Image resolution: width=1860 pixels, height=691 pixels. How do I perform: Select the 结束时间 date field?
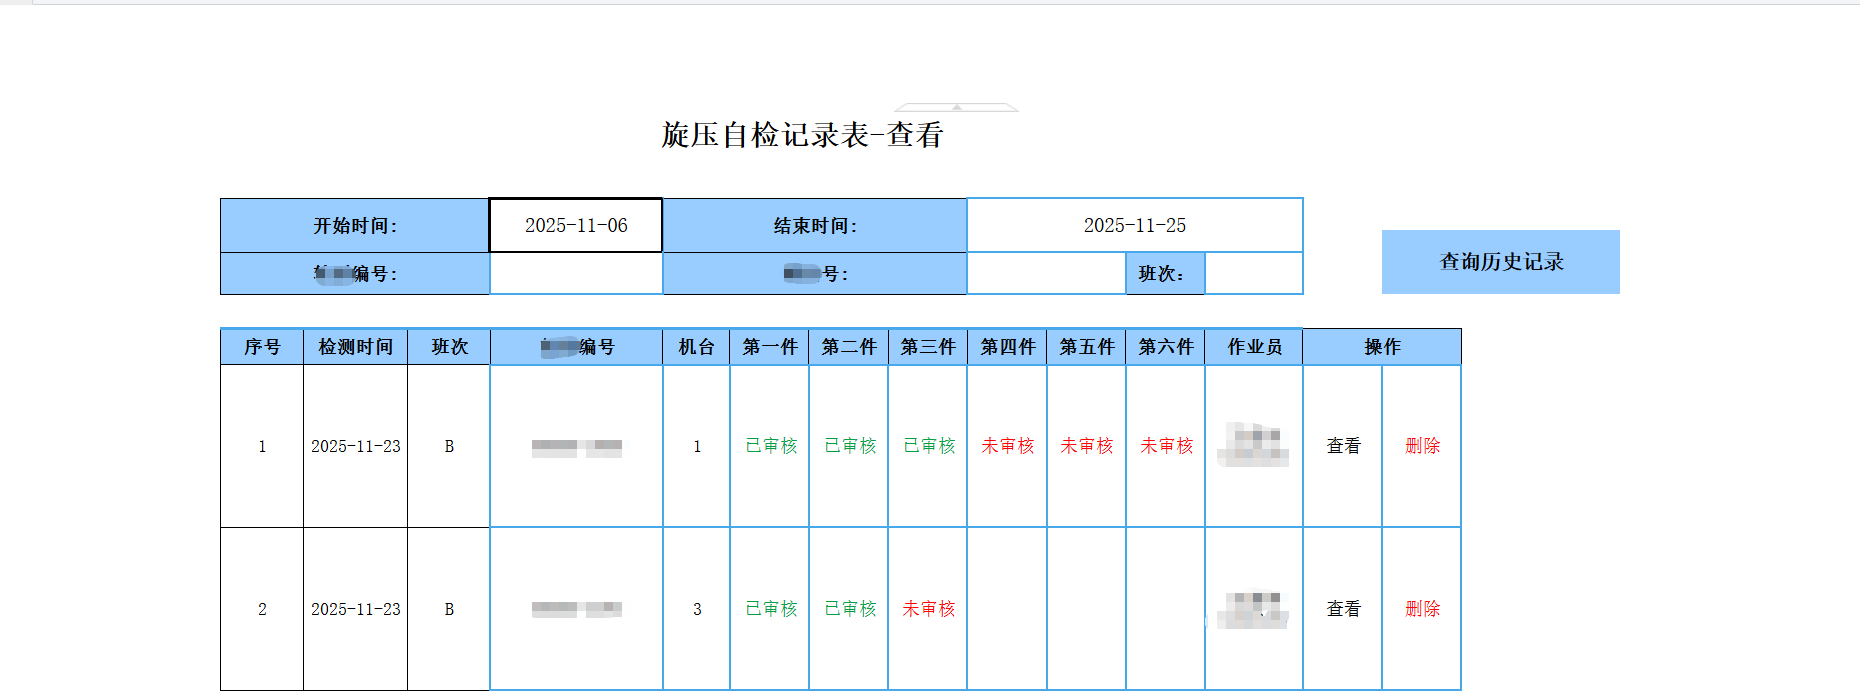[x=1134, y=226]
